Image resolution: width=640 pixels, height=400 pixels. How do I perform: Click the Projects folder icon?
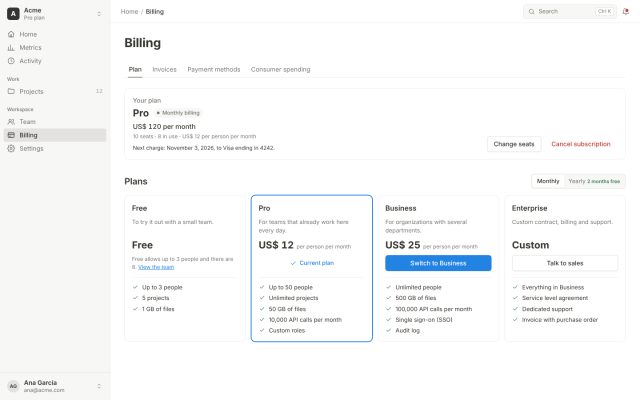tap(11, 91)
